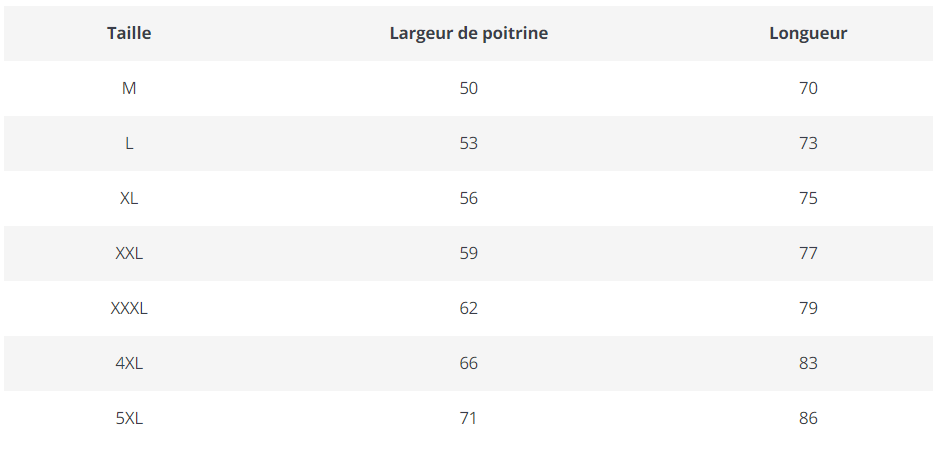Screen dimensions: 936x460
Task: Select the M size cell
Action: click(x=129, y=88)
